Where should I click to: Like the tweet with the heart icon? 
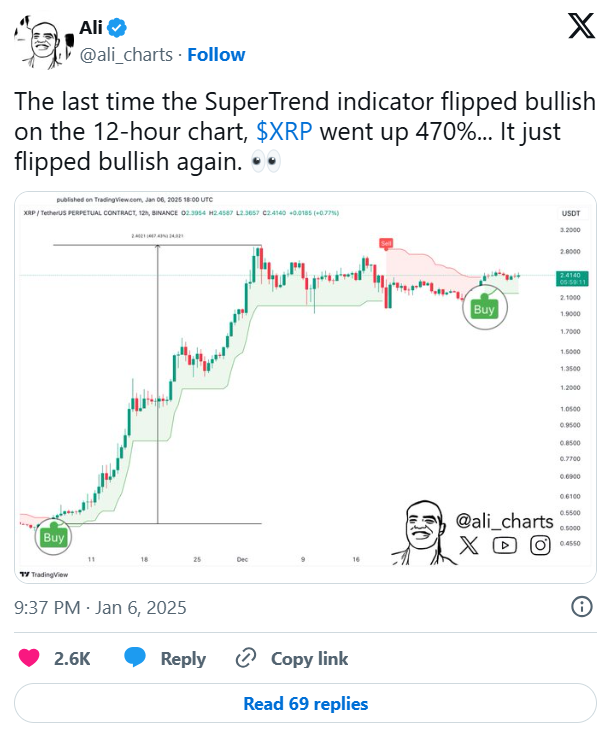30,657
